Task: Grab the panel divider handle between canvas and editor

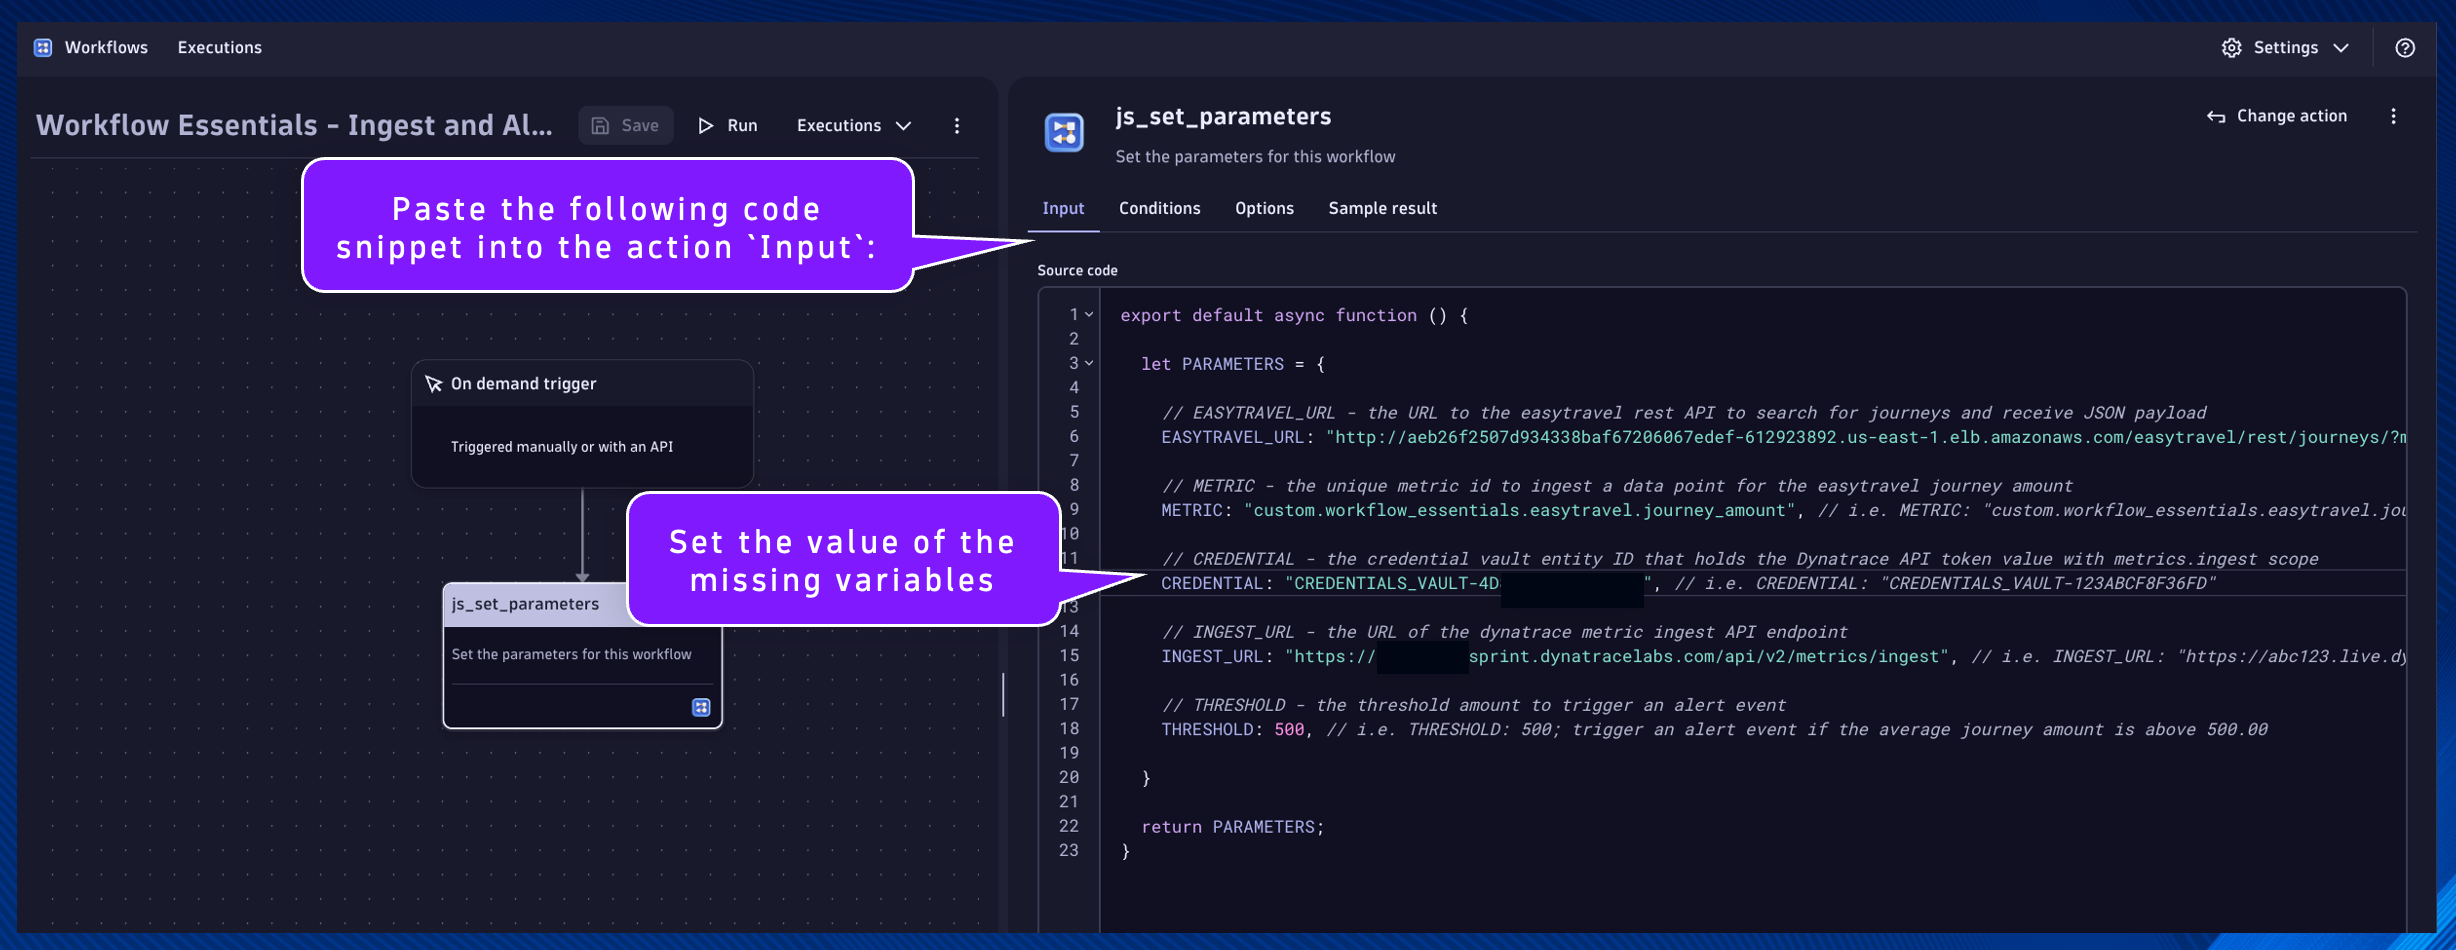Action: [1003, 694]
